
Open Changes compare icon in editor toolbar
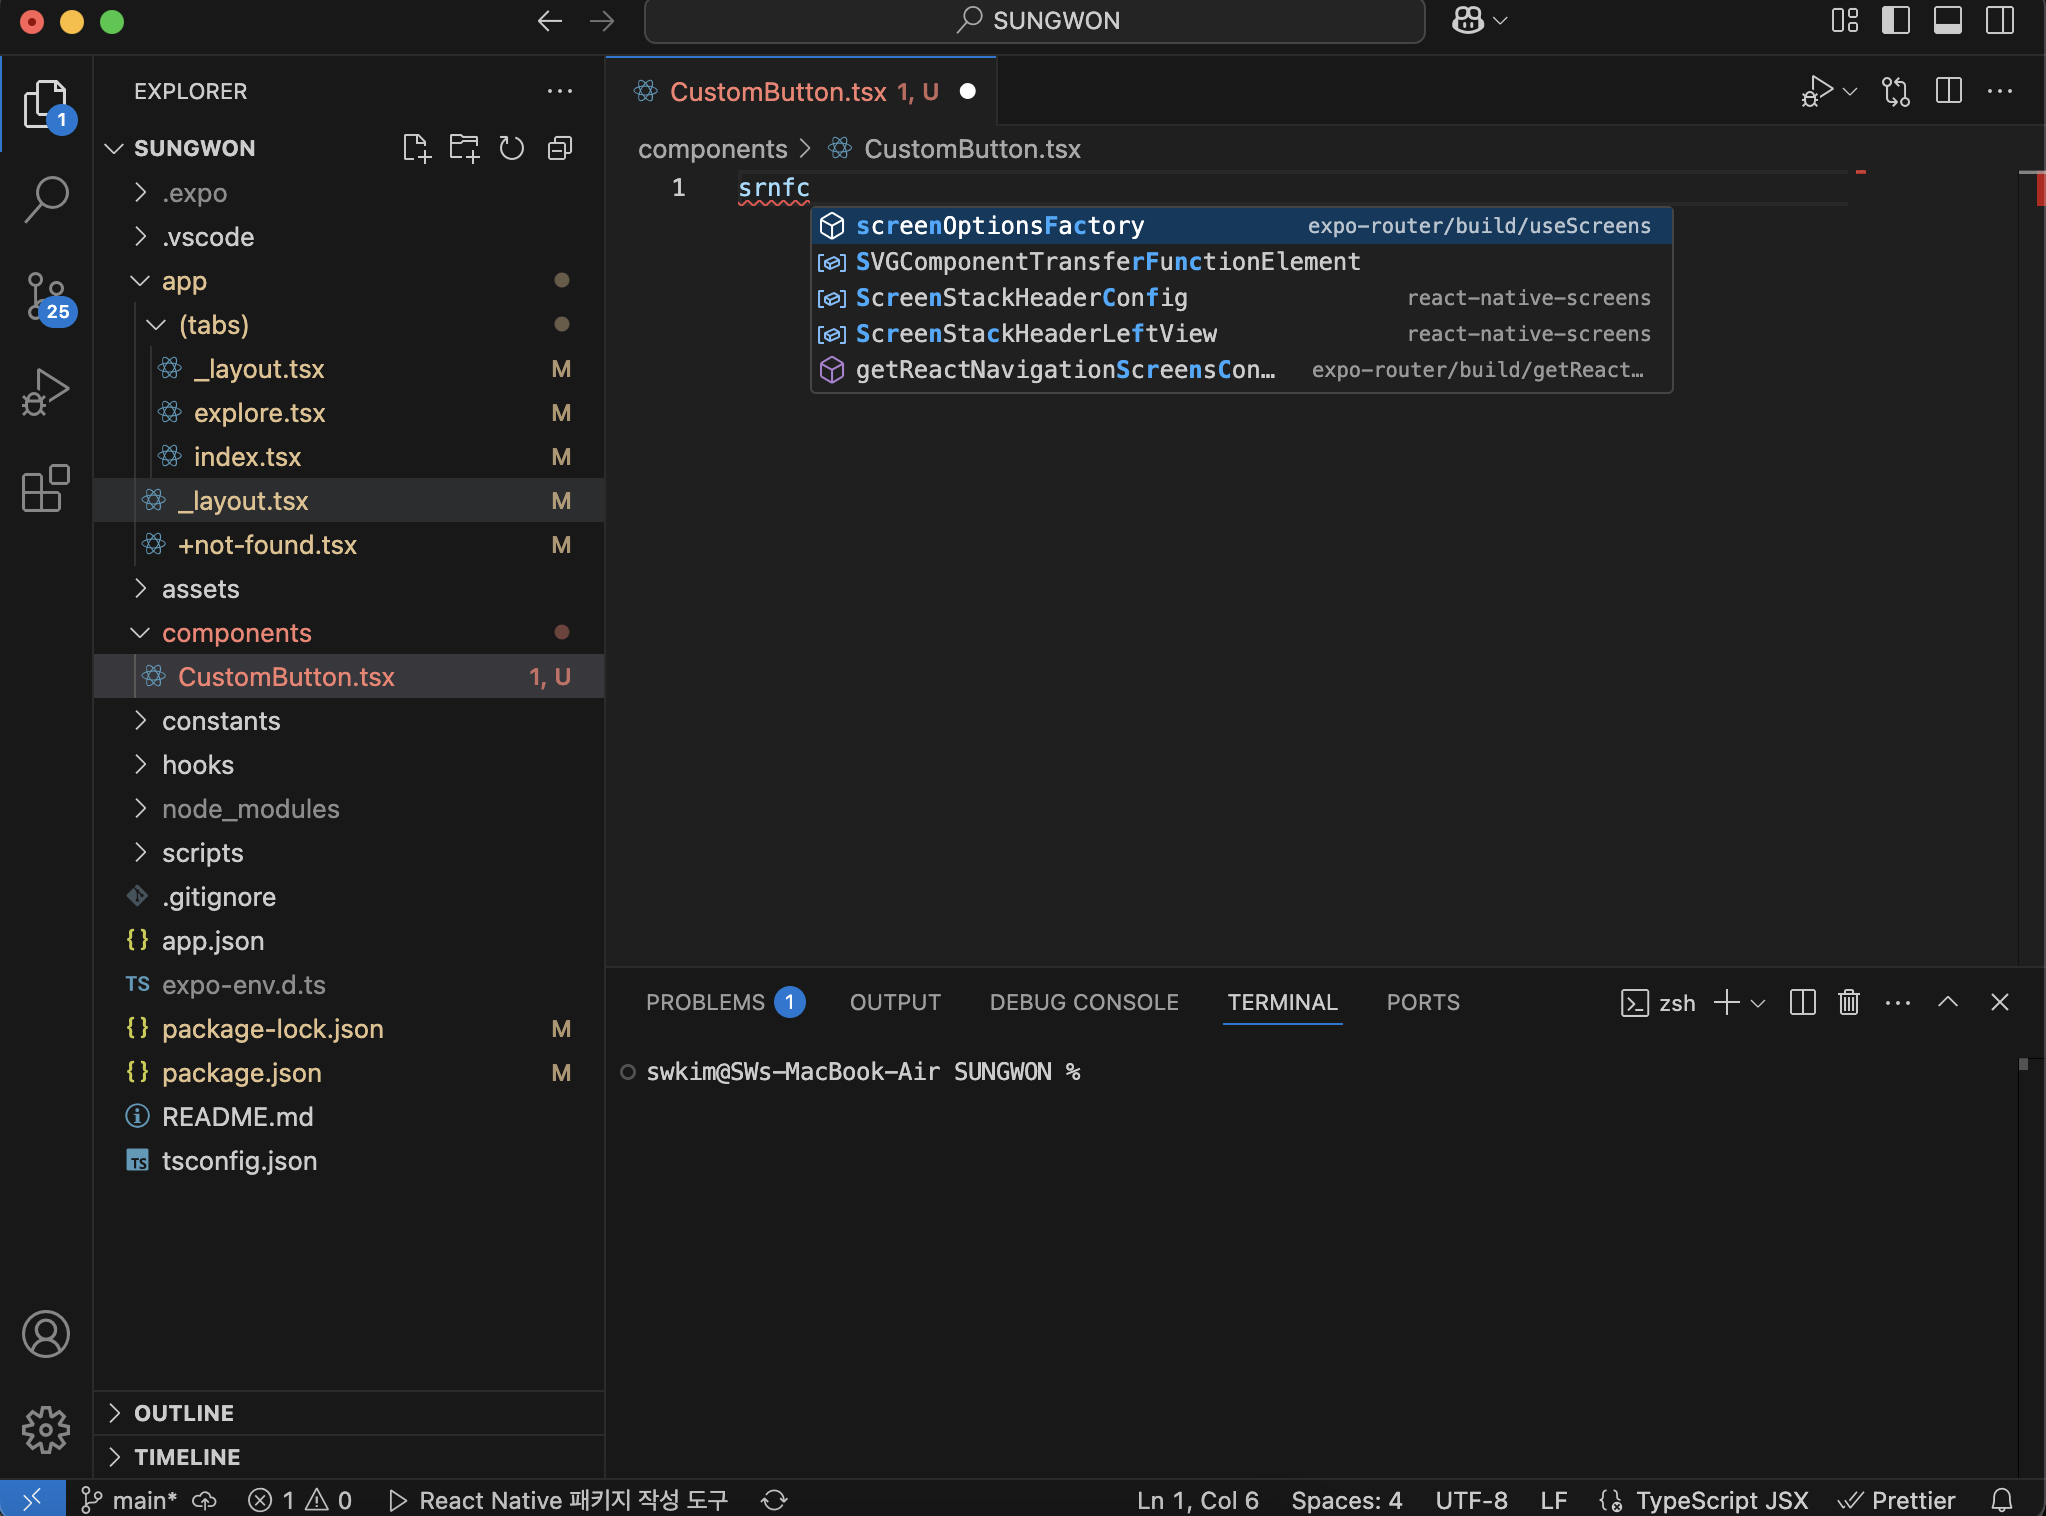[1896, 91]
